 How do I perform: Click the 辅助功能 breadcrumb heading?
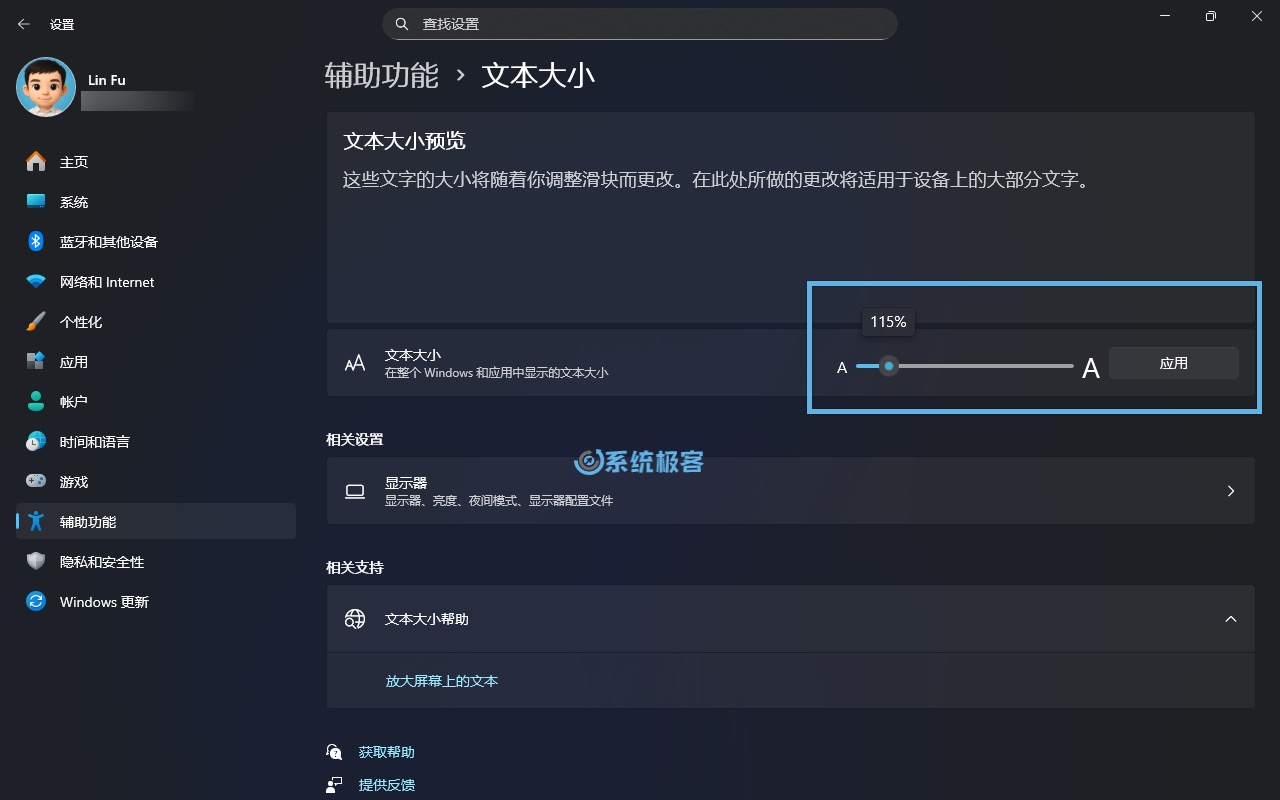(x=381, y=76)
